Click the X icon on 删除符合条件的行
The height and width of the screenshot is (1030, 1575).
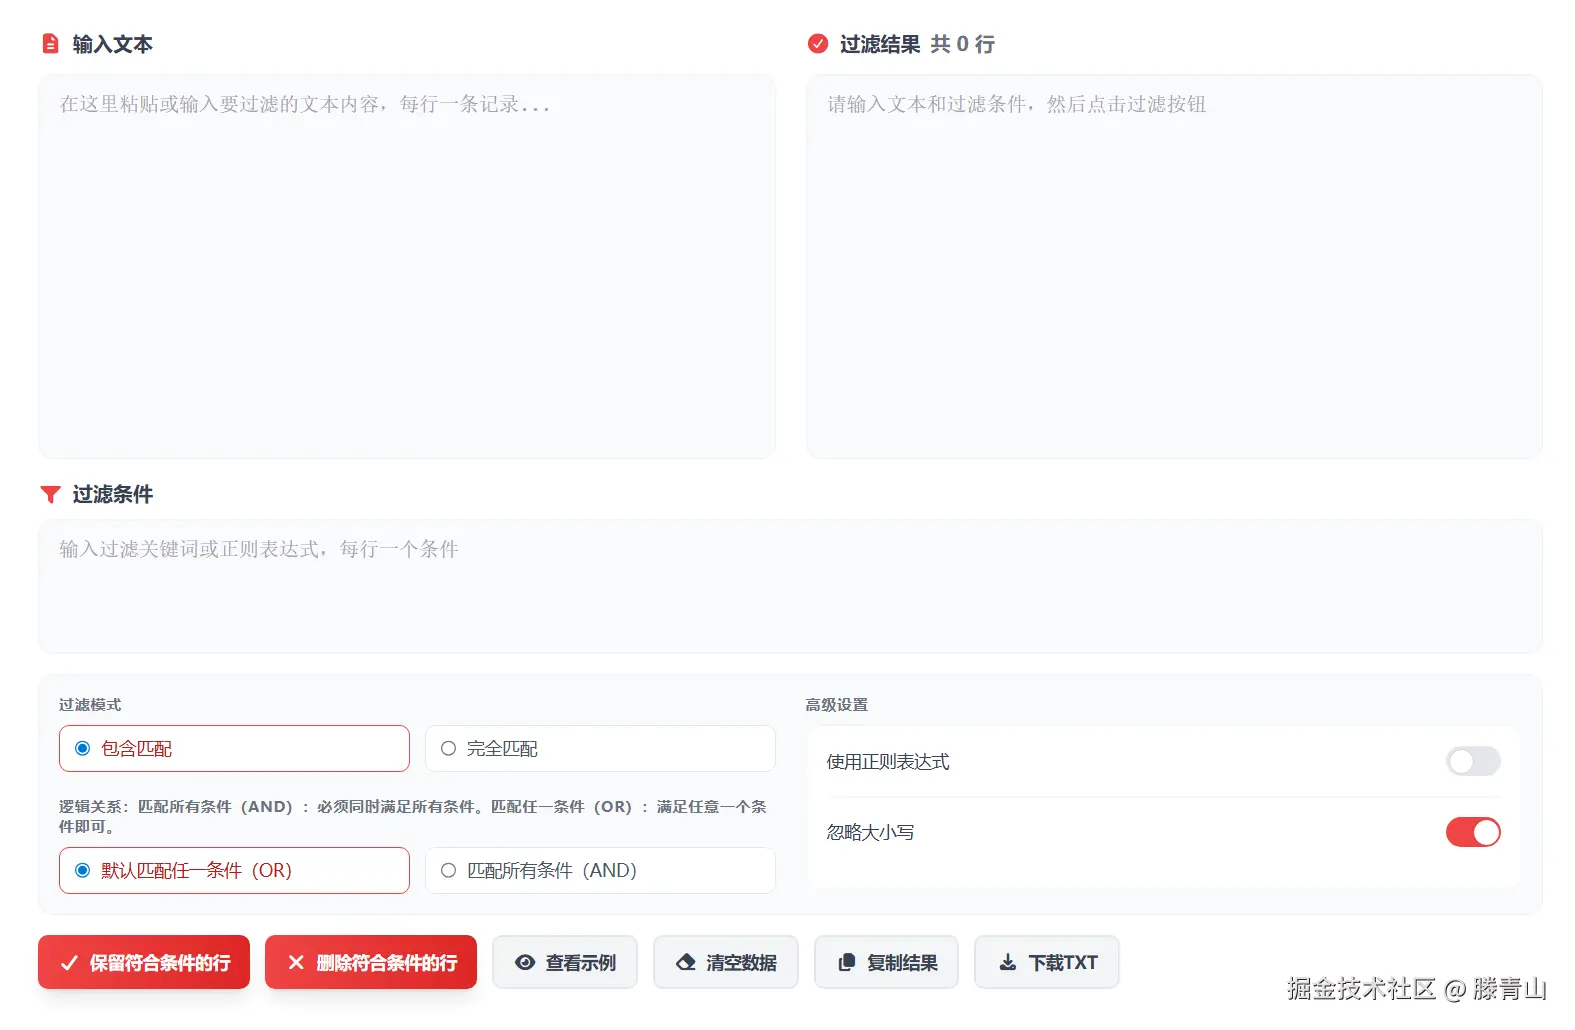[x=296, y=962]
